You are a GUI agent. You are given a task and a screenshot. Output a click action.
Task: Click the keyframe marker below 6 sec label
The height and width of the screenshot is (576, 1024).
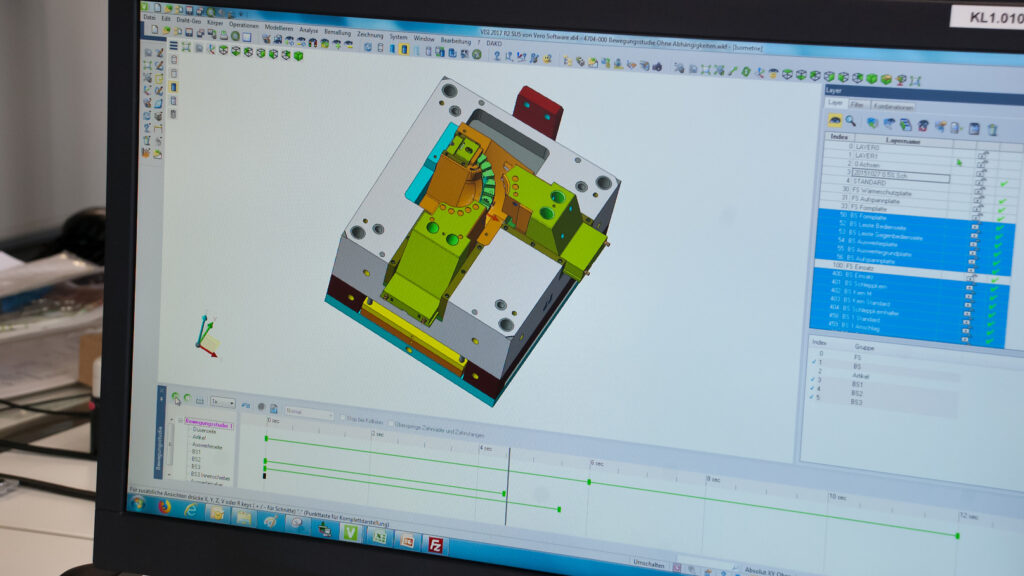(589, 482)
